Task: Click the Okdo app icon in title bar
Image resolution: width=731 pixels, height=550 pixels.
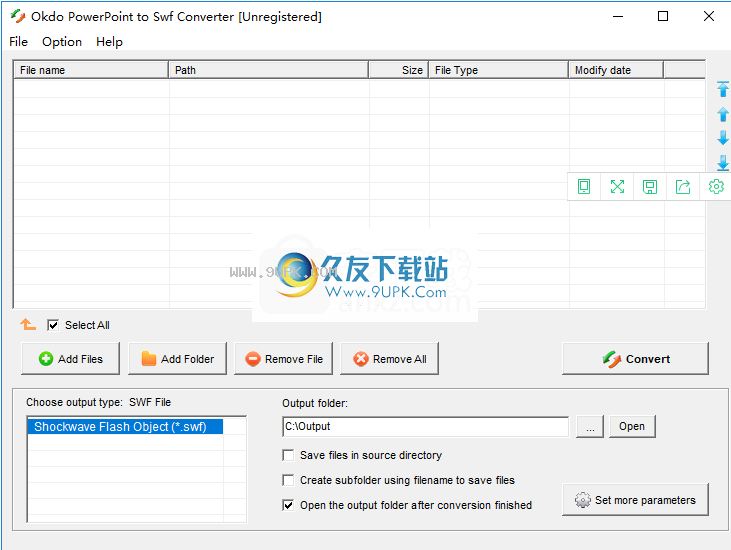Action: click(x=18, y=16)
